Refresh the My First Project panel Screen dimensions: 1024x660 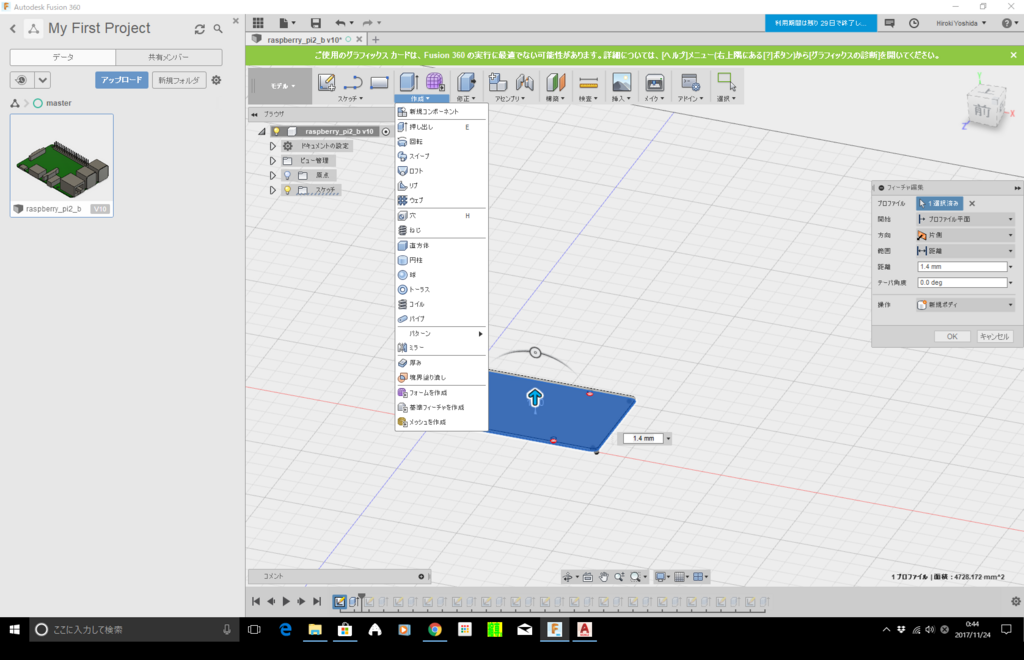coord(199,29)
